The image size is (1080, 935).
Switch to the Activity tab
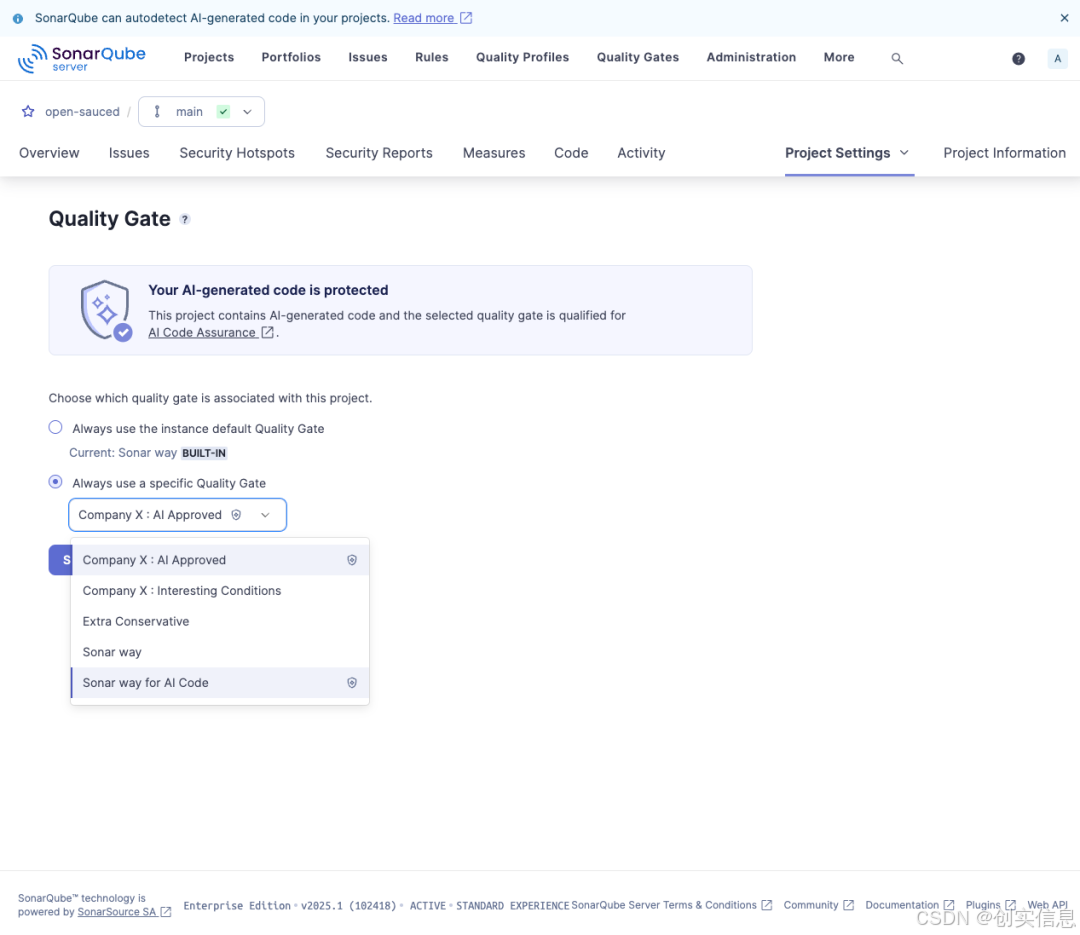[641, 153]
